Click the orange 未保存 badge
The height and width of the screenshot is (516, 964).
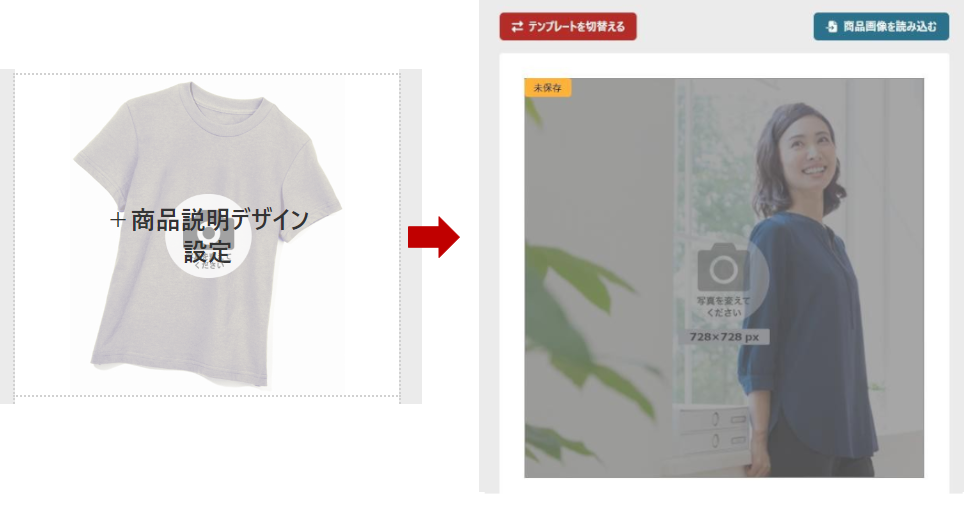click(547, 88)
